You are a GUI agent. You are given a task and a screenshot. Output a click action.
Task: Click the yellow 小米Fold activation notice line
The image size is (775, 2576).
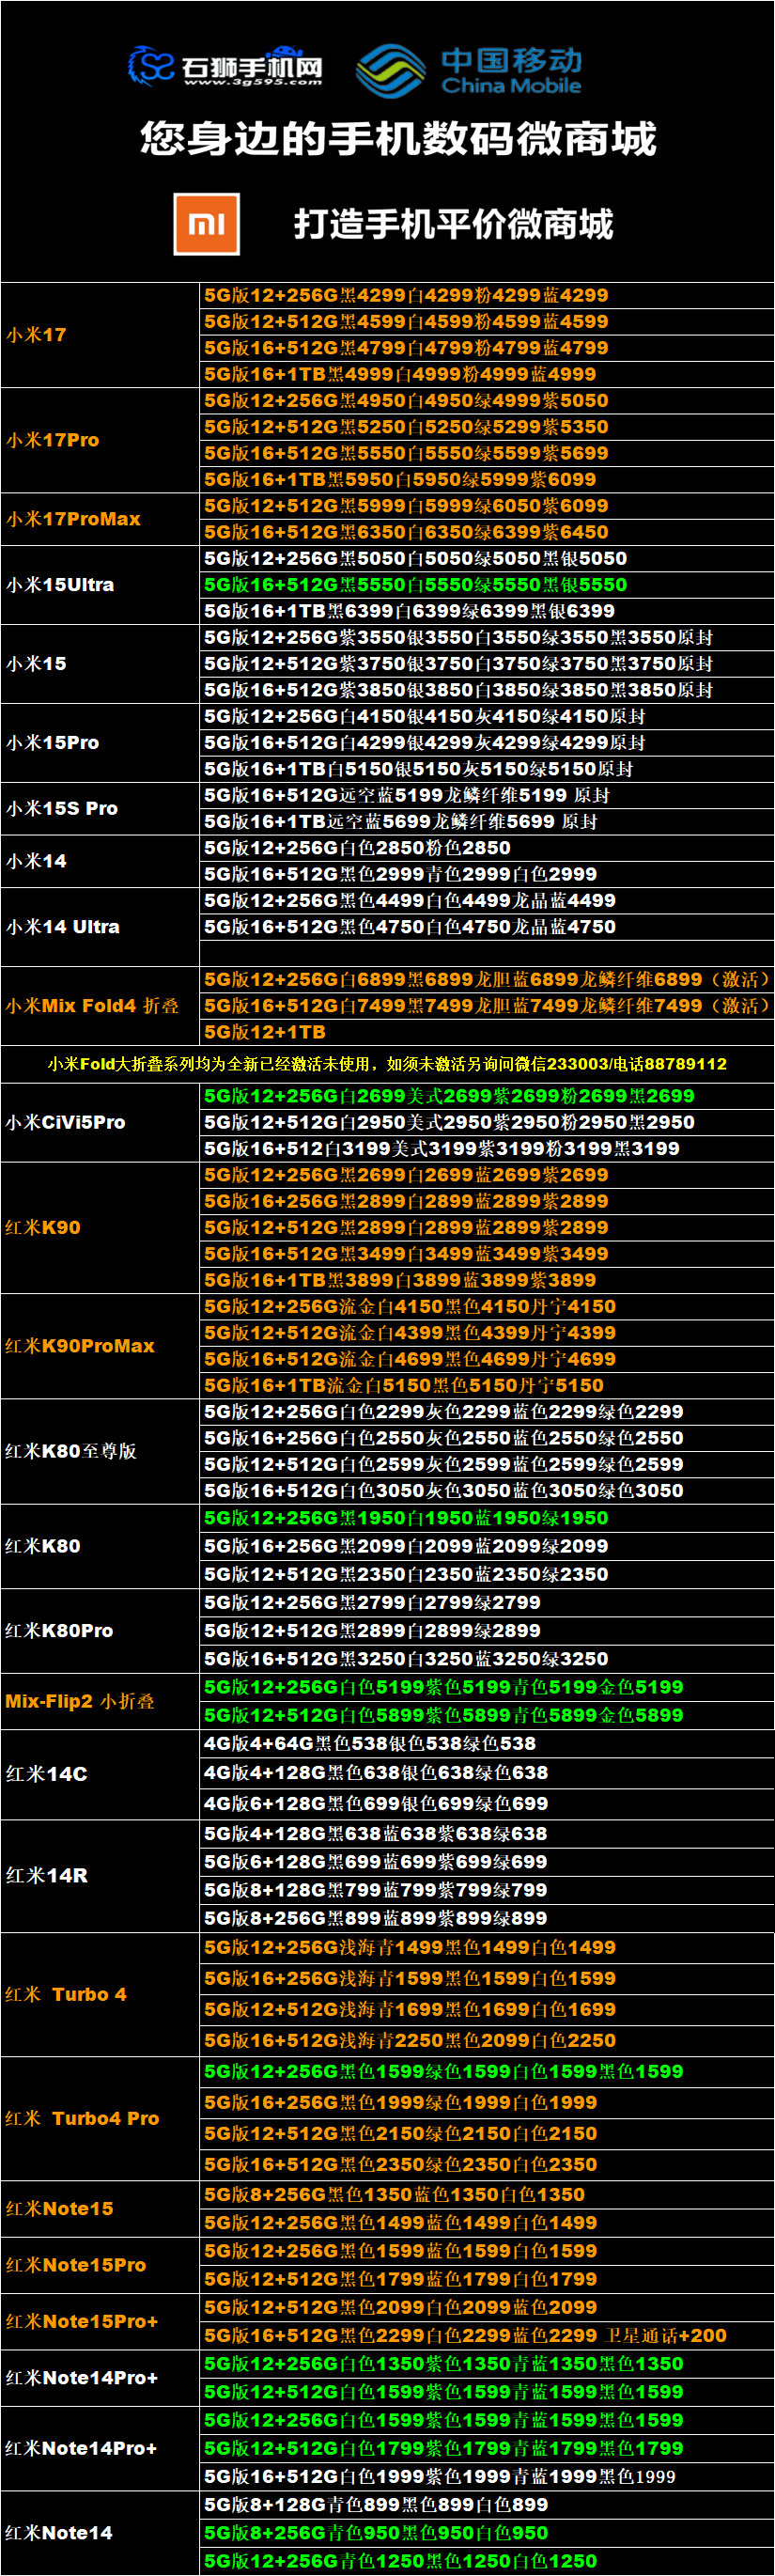[x=387, y=1064]
